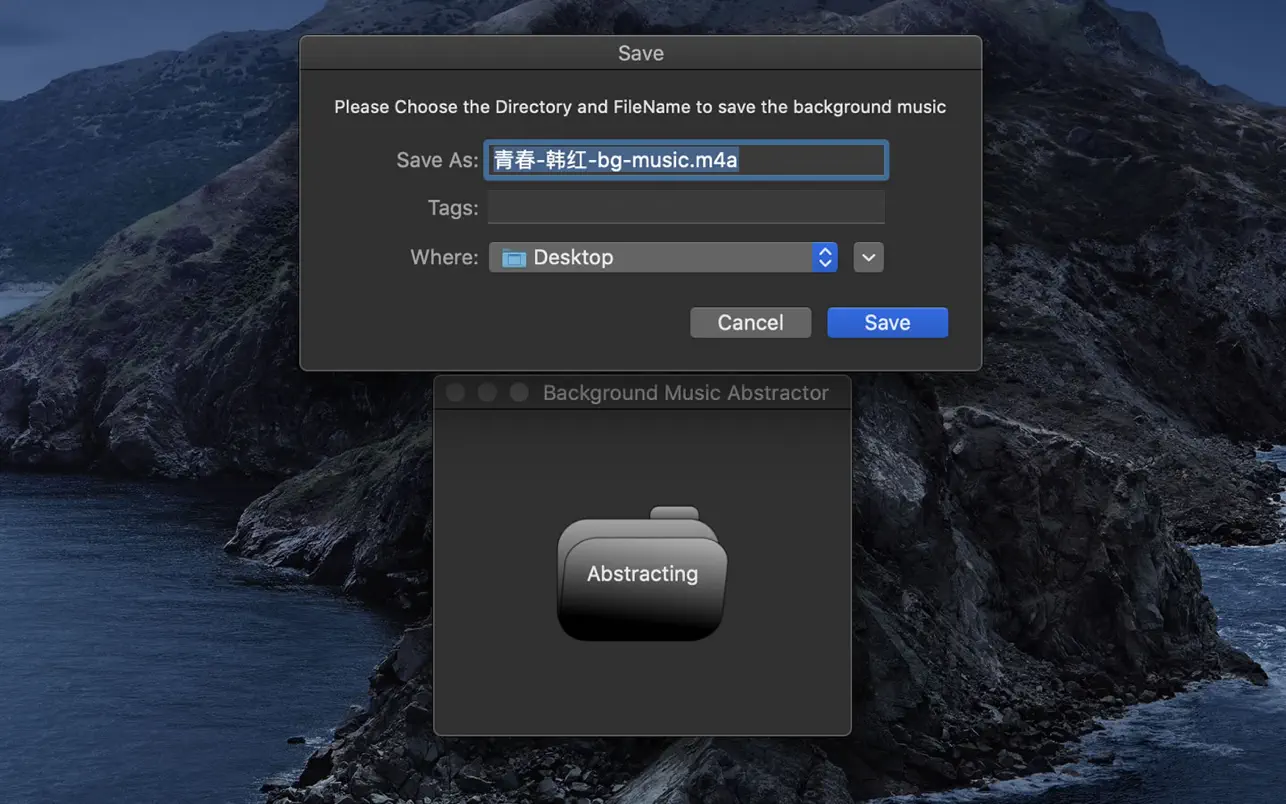Screen dimensions: 1286x804
Task: Zoom the Background Music Abstractor window
Action: click(519, 393)
